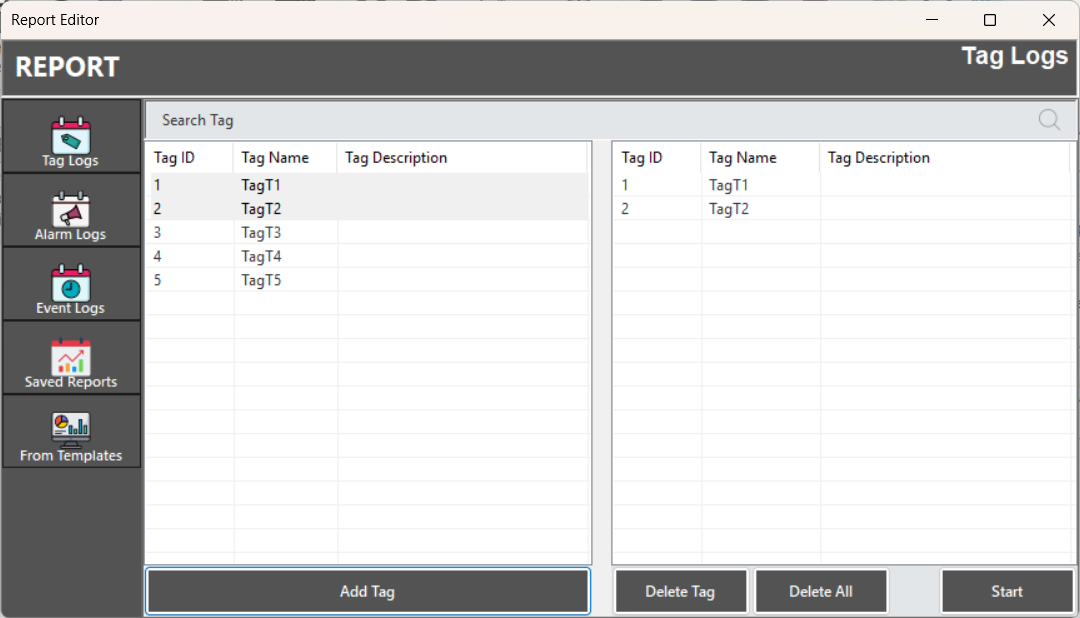Select TagT3 row in the left list
Screen dimensions: 1080x618
(x=369, y=232)
